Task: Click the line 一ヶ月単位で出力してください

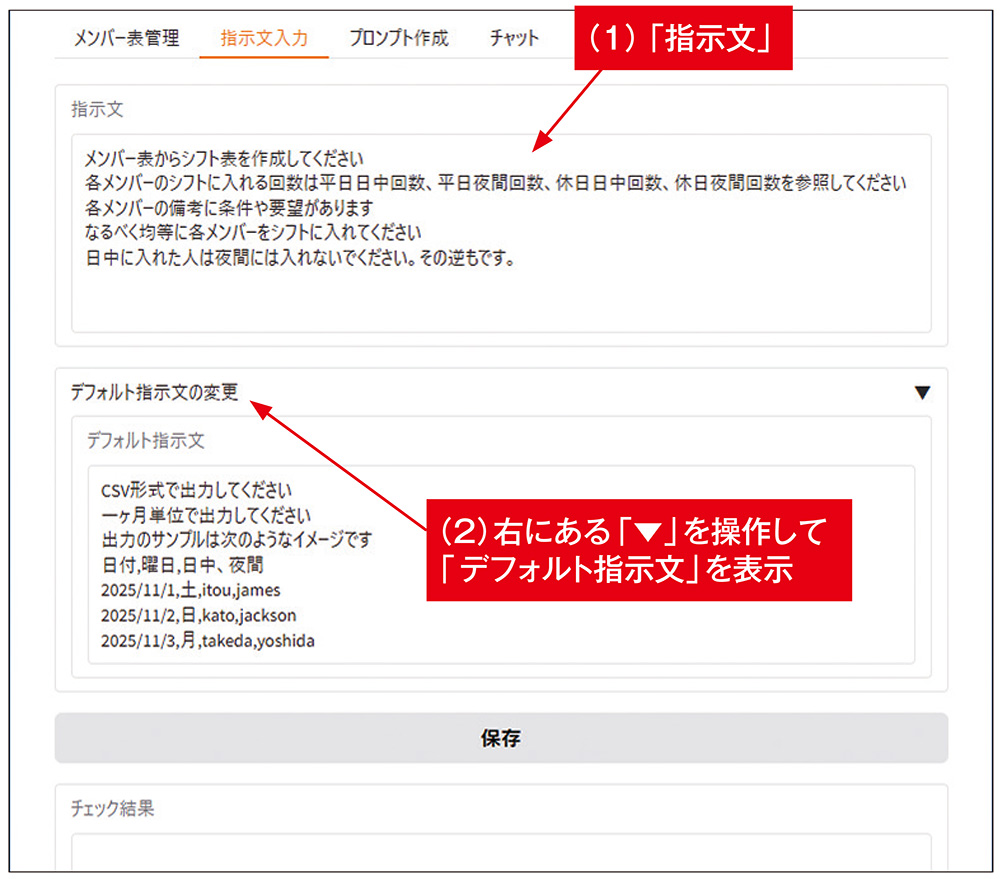Action: [206, 515]
